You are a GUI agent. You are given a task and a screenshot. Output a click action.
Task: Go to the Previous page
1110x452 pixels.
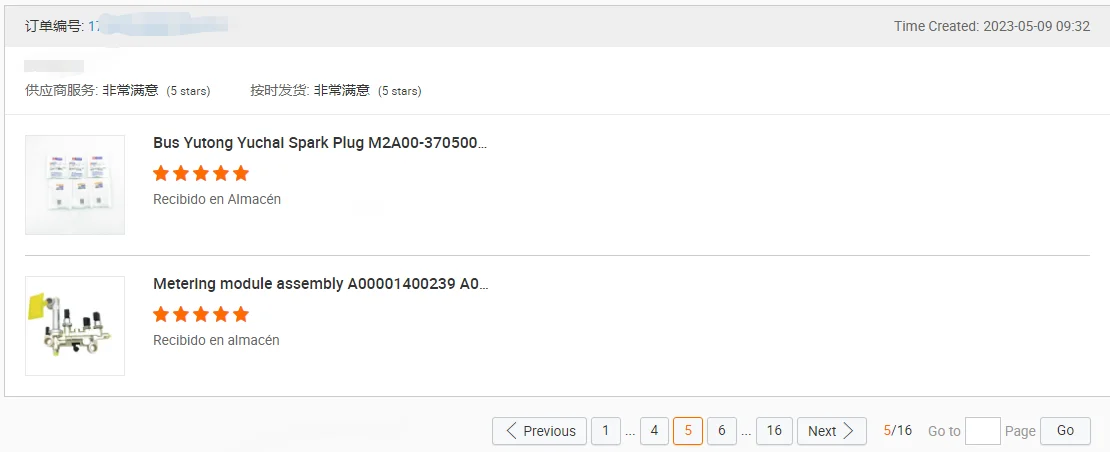(540, 431)
